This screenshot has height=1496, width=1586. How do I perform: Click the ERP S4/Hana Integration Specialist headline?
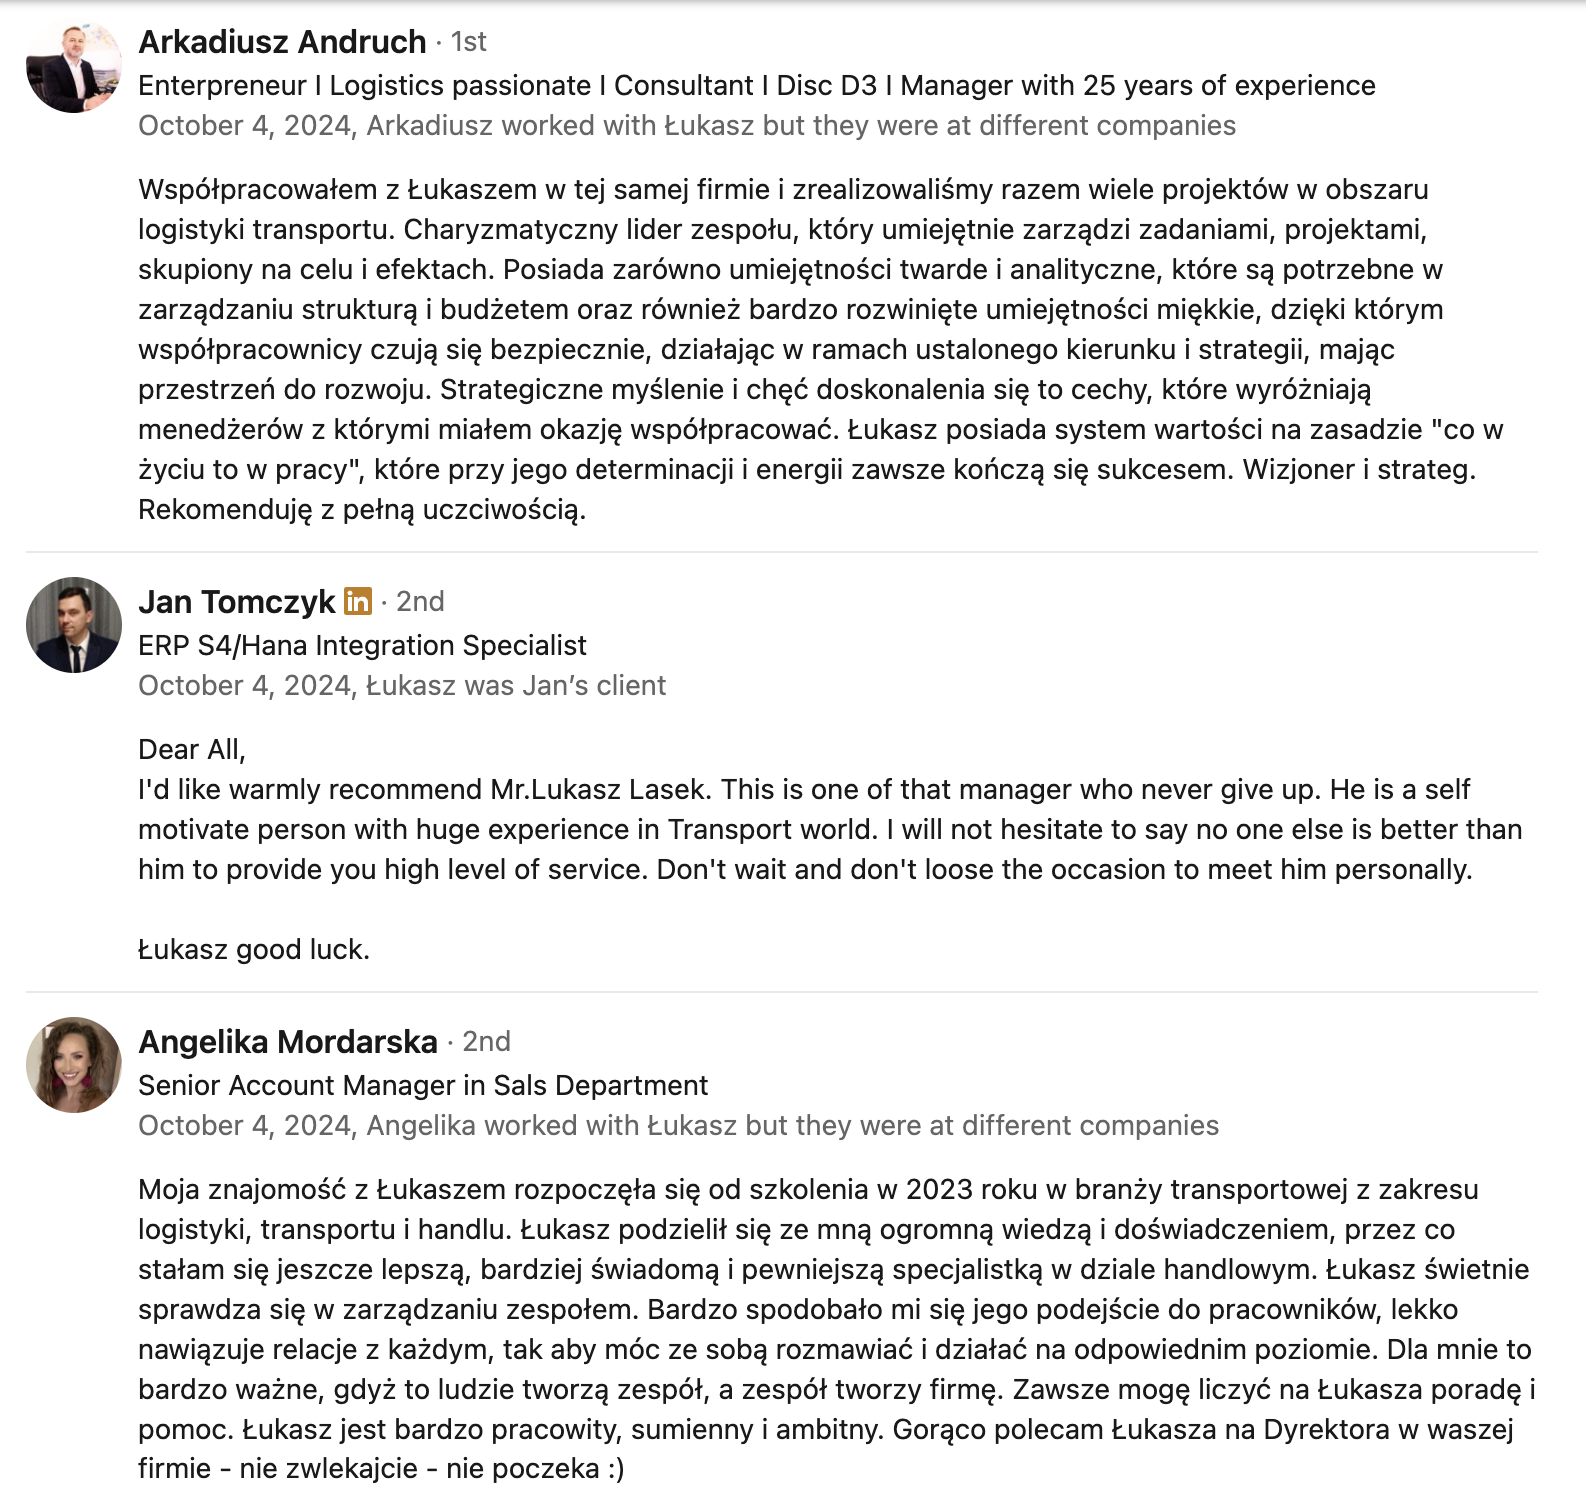pos(362,646)
